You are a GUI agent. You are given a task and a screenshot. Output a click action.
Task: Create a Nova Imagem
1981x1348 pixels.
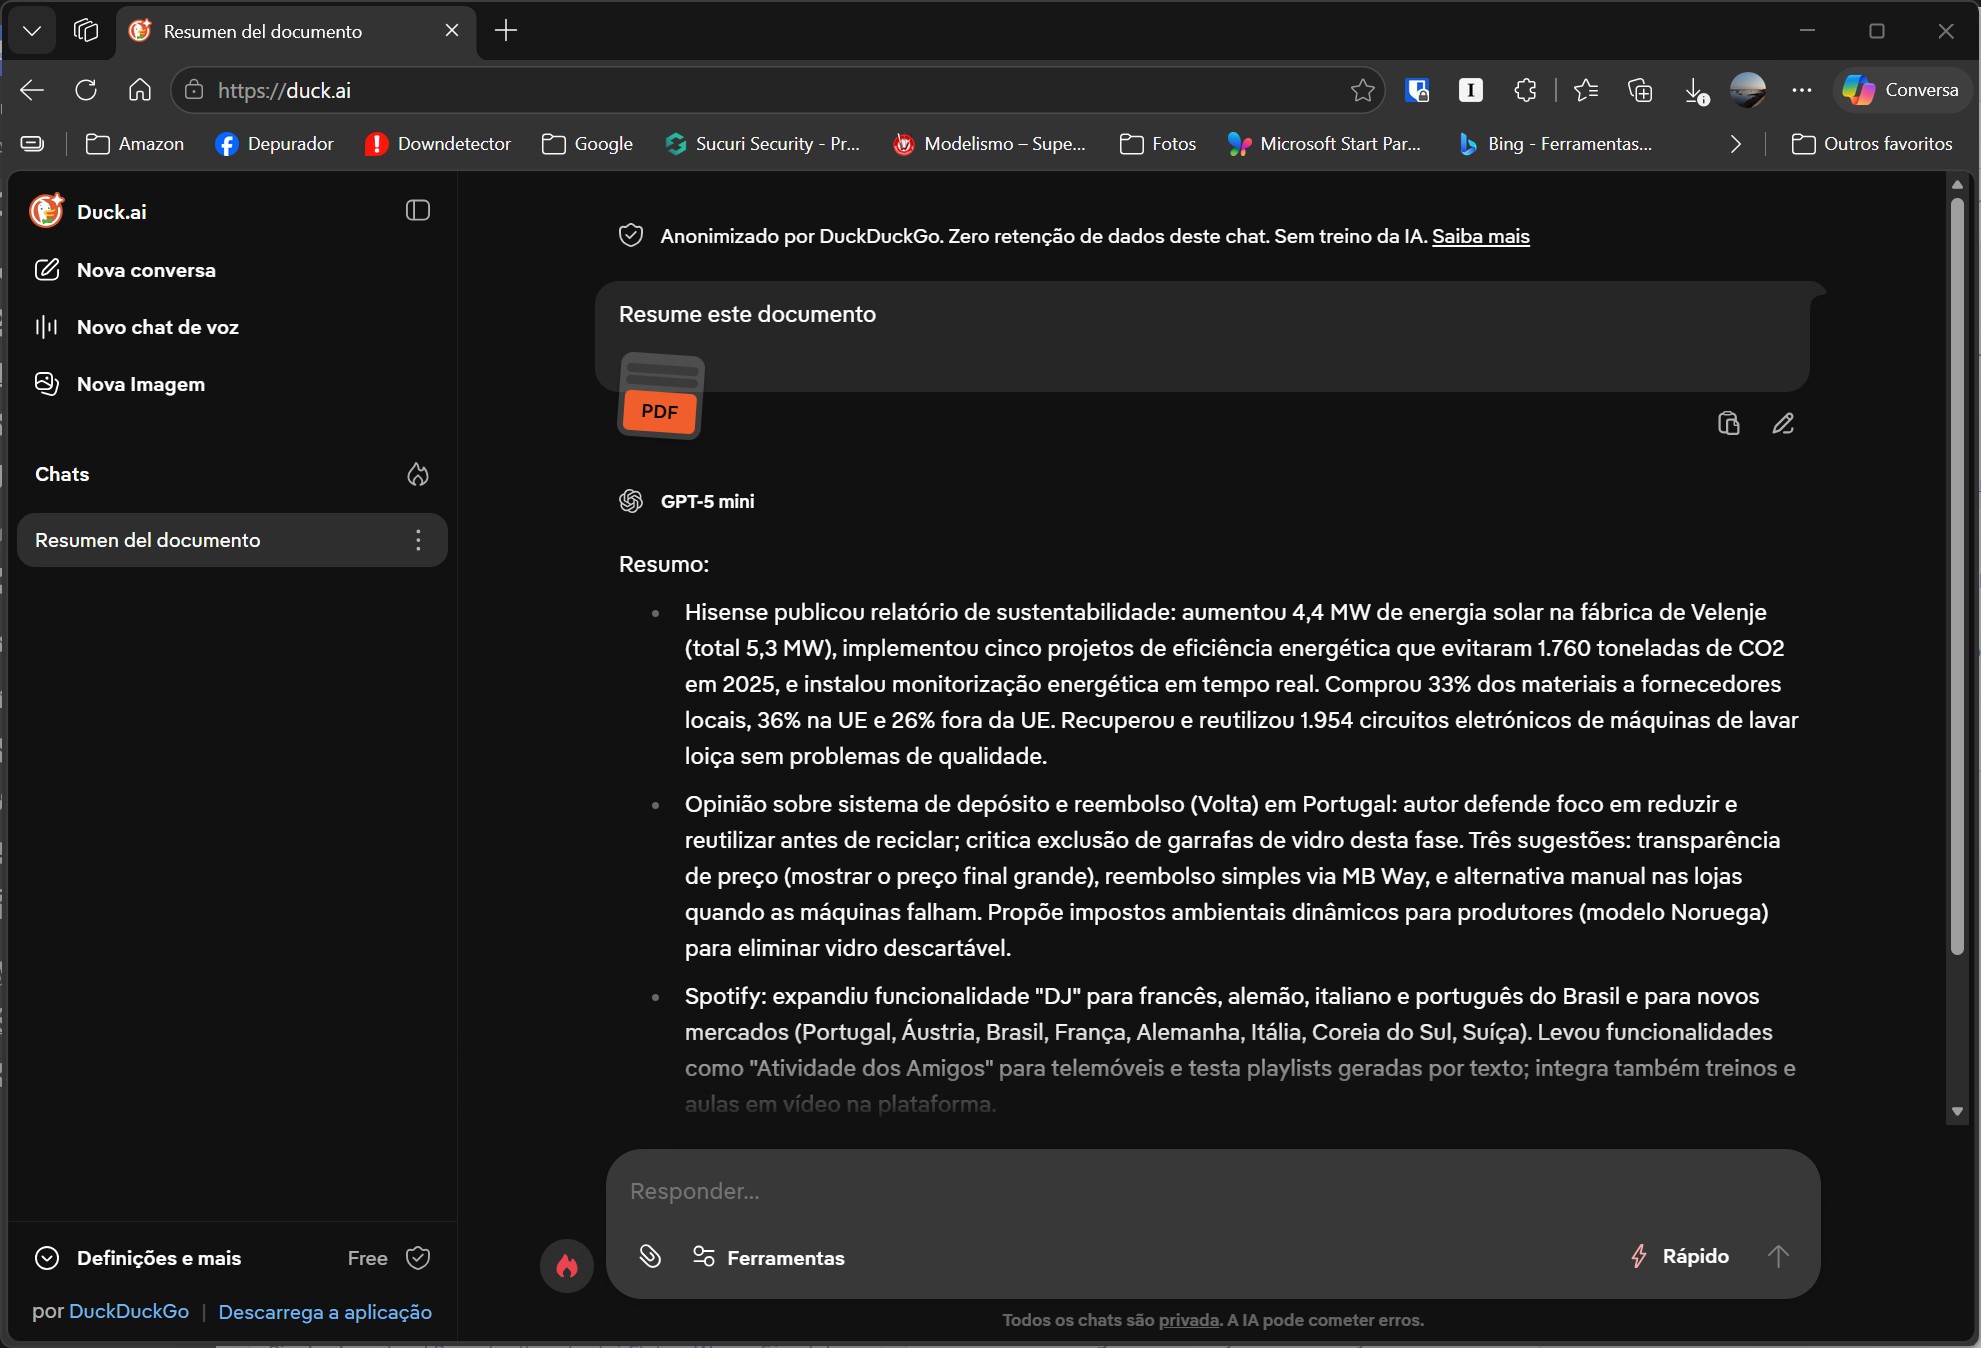point(120,384)
